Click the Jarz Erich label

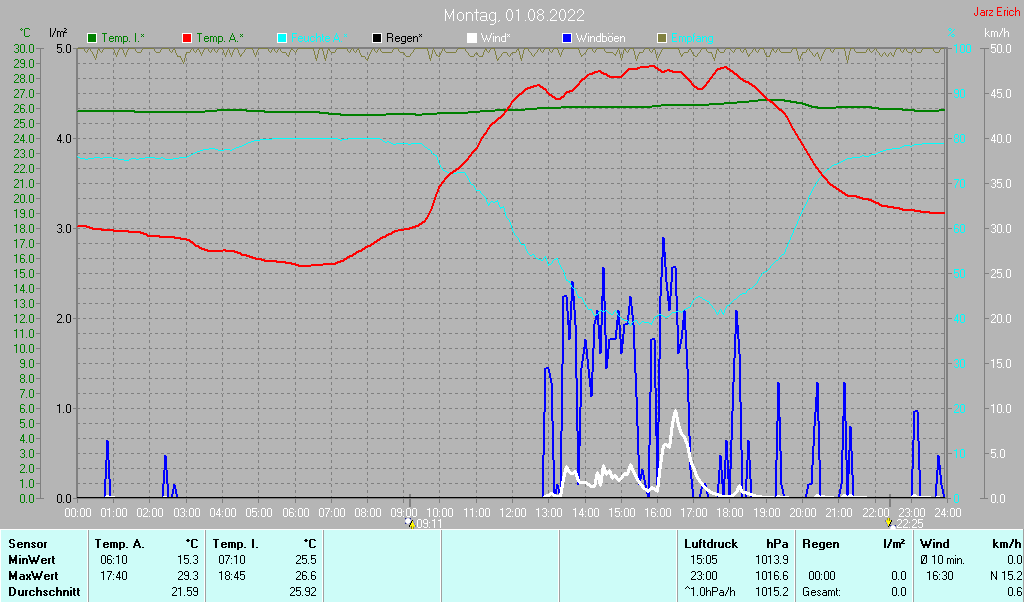(996, 12)
